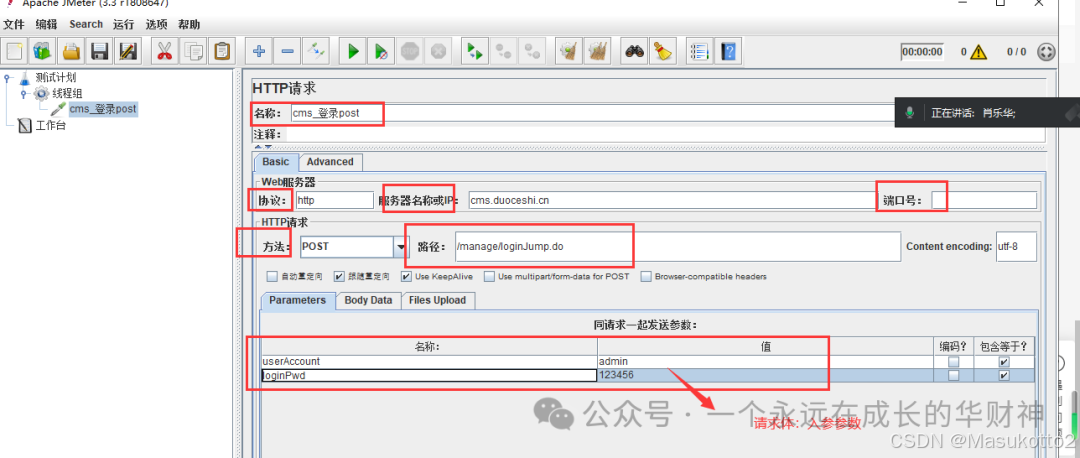This screenshot has width=1080, height=458.
Task: Open the 运行 menu
Action: (x=124, y=24)
